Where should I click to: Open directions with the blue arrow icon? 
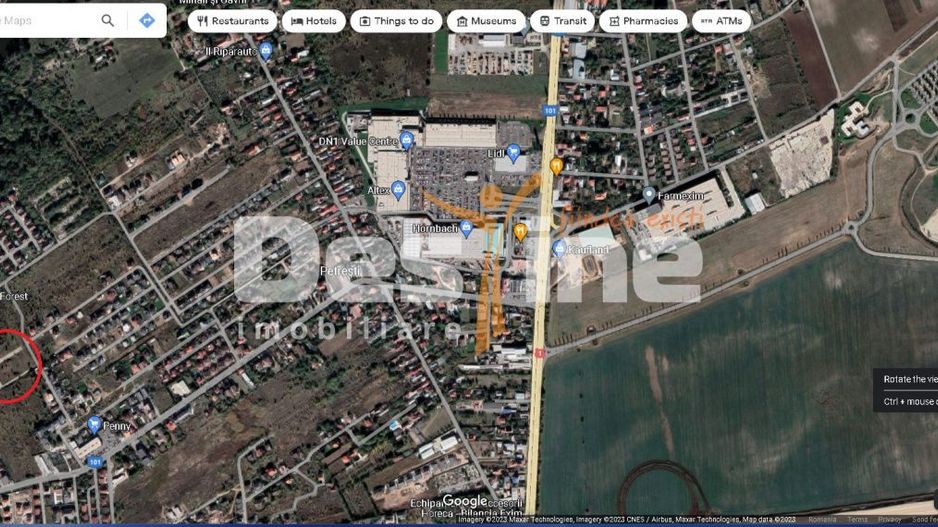pos(147,20)
